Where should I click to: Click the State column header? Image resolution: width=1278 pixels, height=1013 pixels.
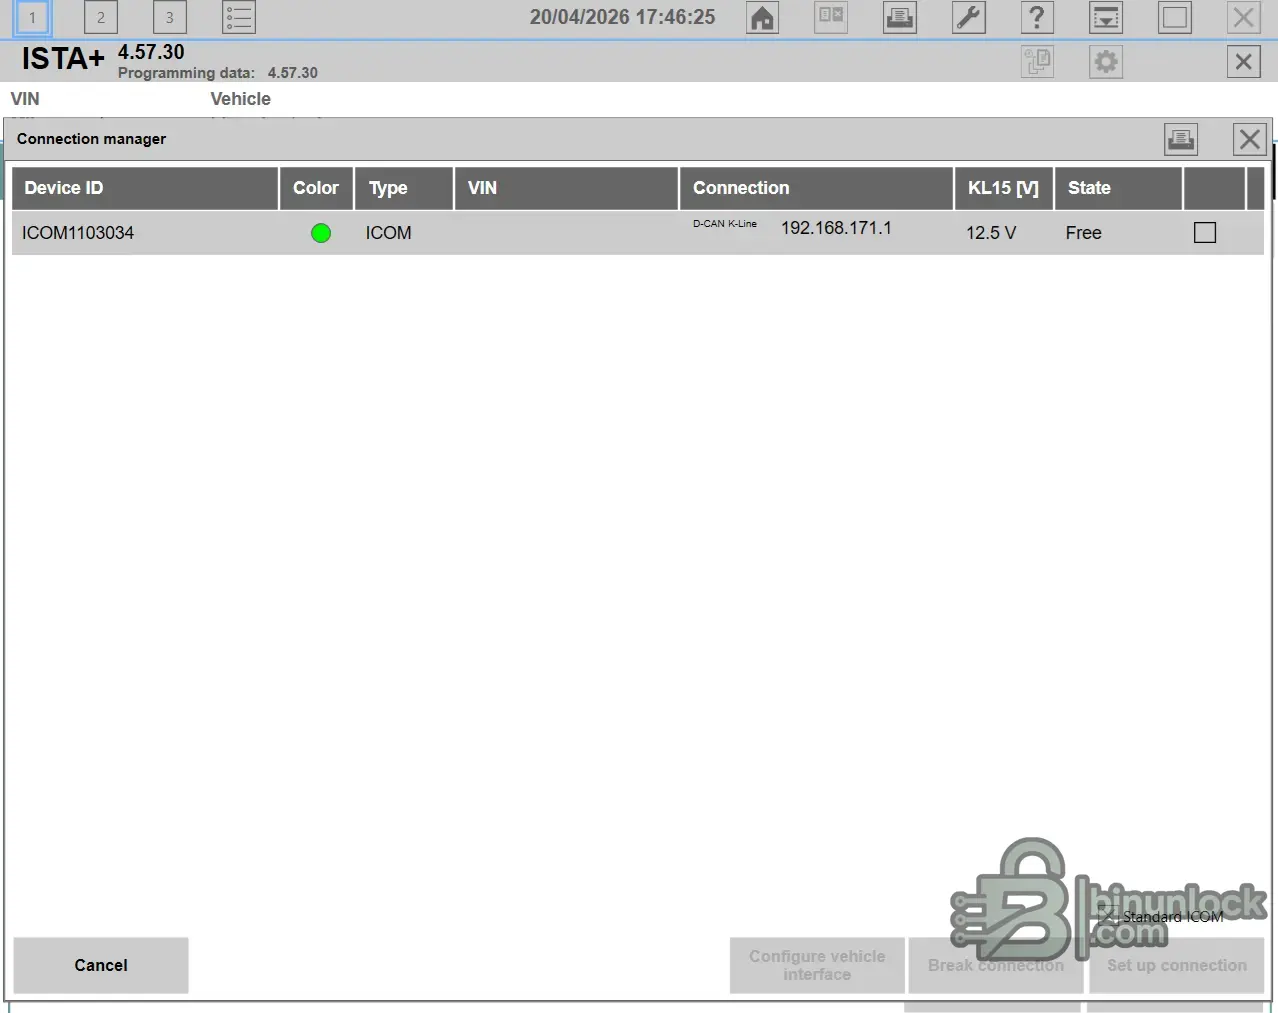[x=1090, y=188]
